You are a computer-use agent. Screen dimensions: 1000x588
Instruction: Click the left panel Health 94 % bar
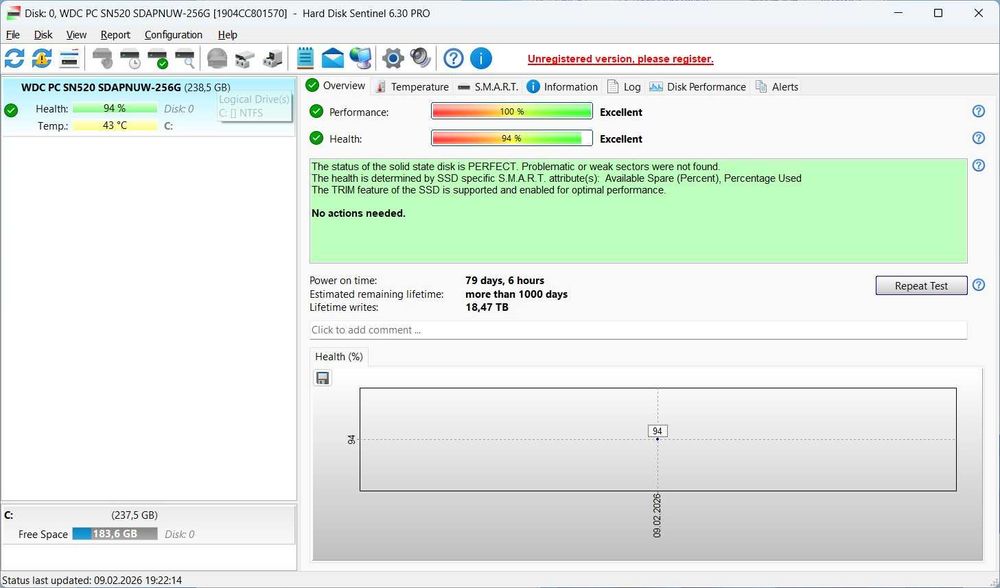click(115, 108)
